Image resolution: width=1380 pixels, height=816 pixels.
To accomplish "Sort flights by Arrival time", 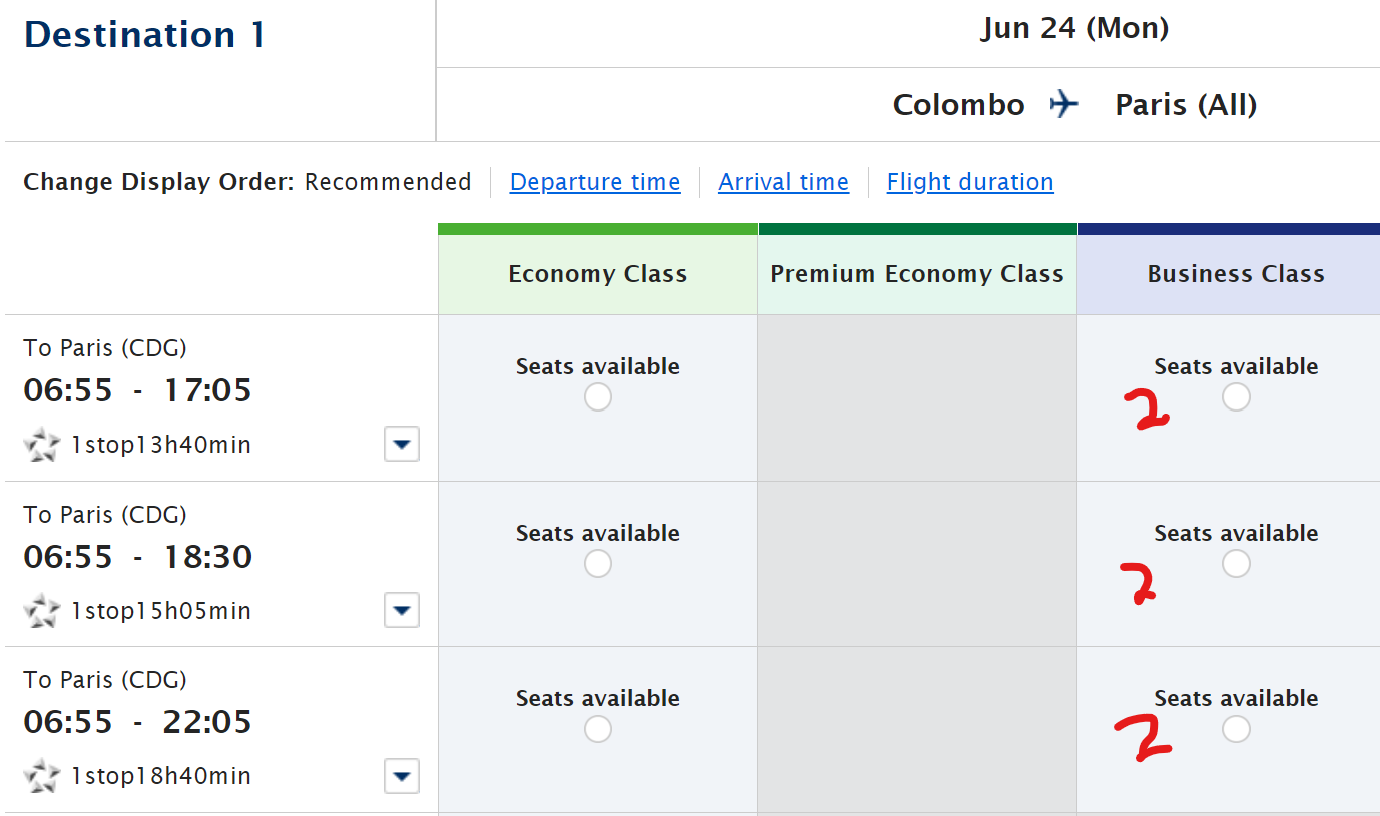I will click(783, 182).
